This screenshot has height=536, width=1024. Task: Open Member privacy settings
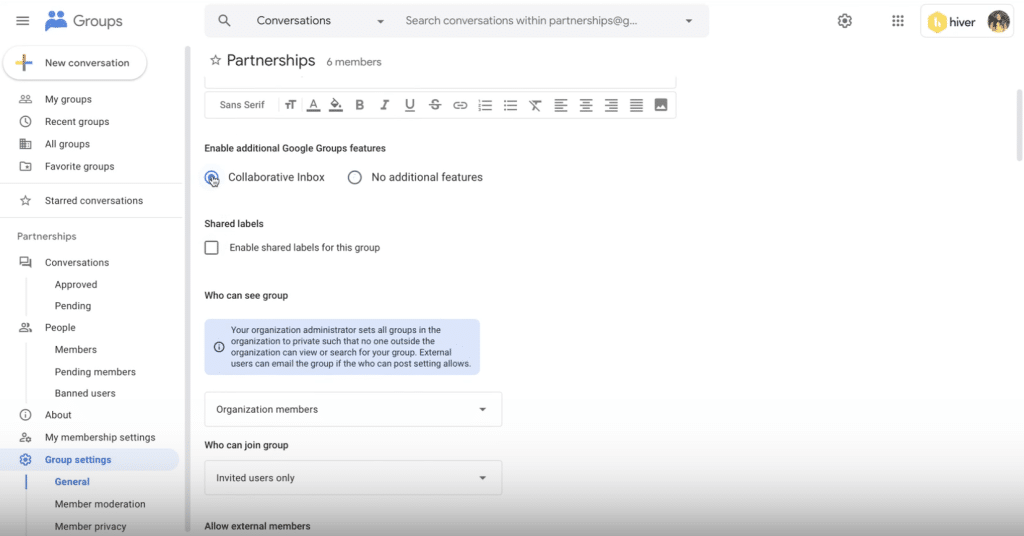click(x=90, y=526)
